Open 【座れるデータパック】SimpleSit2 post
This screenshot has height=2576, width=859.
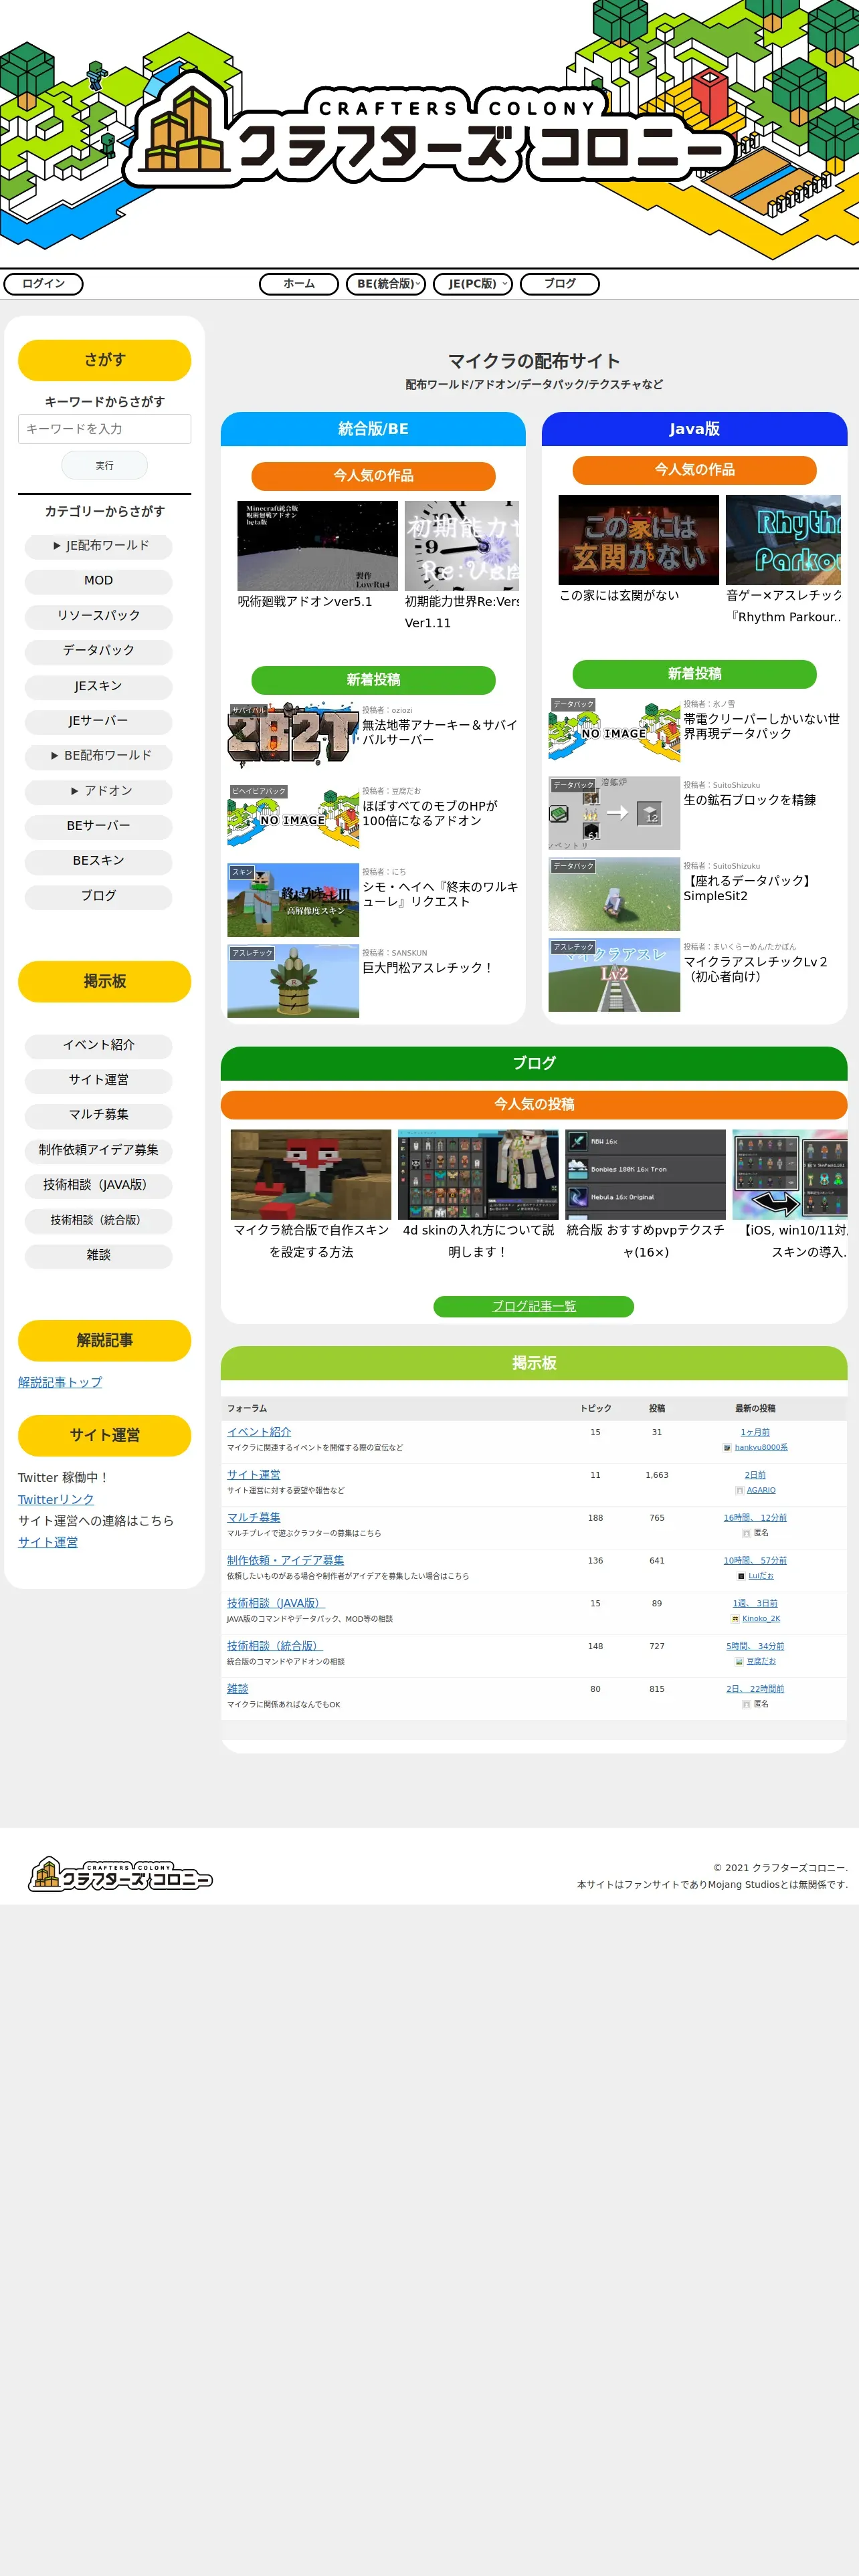[x=749, y=888]
